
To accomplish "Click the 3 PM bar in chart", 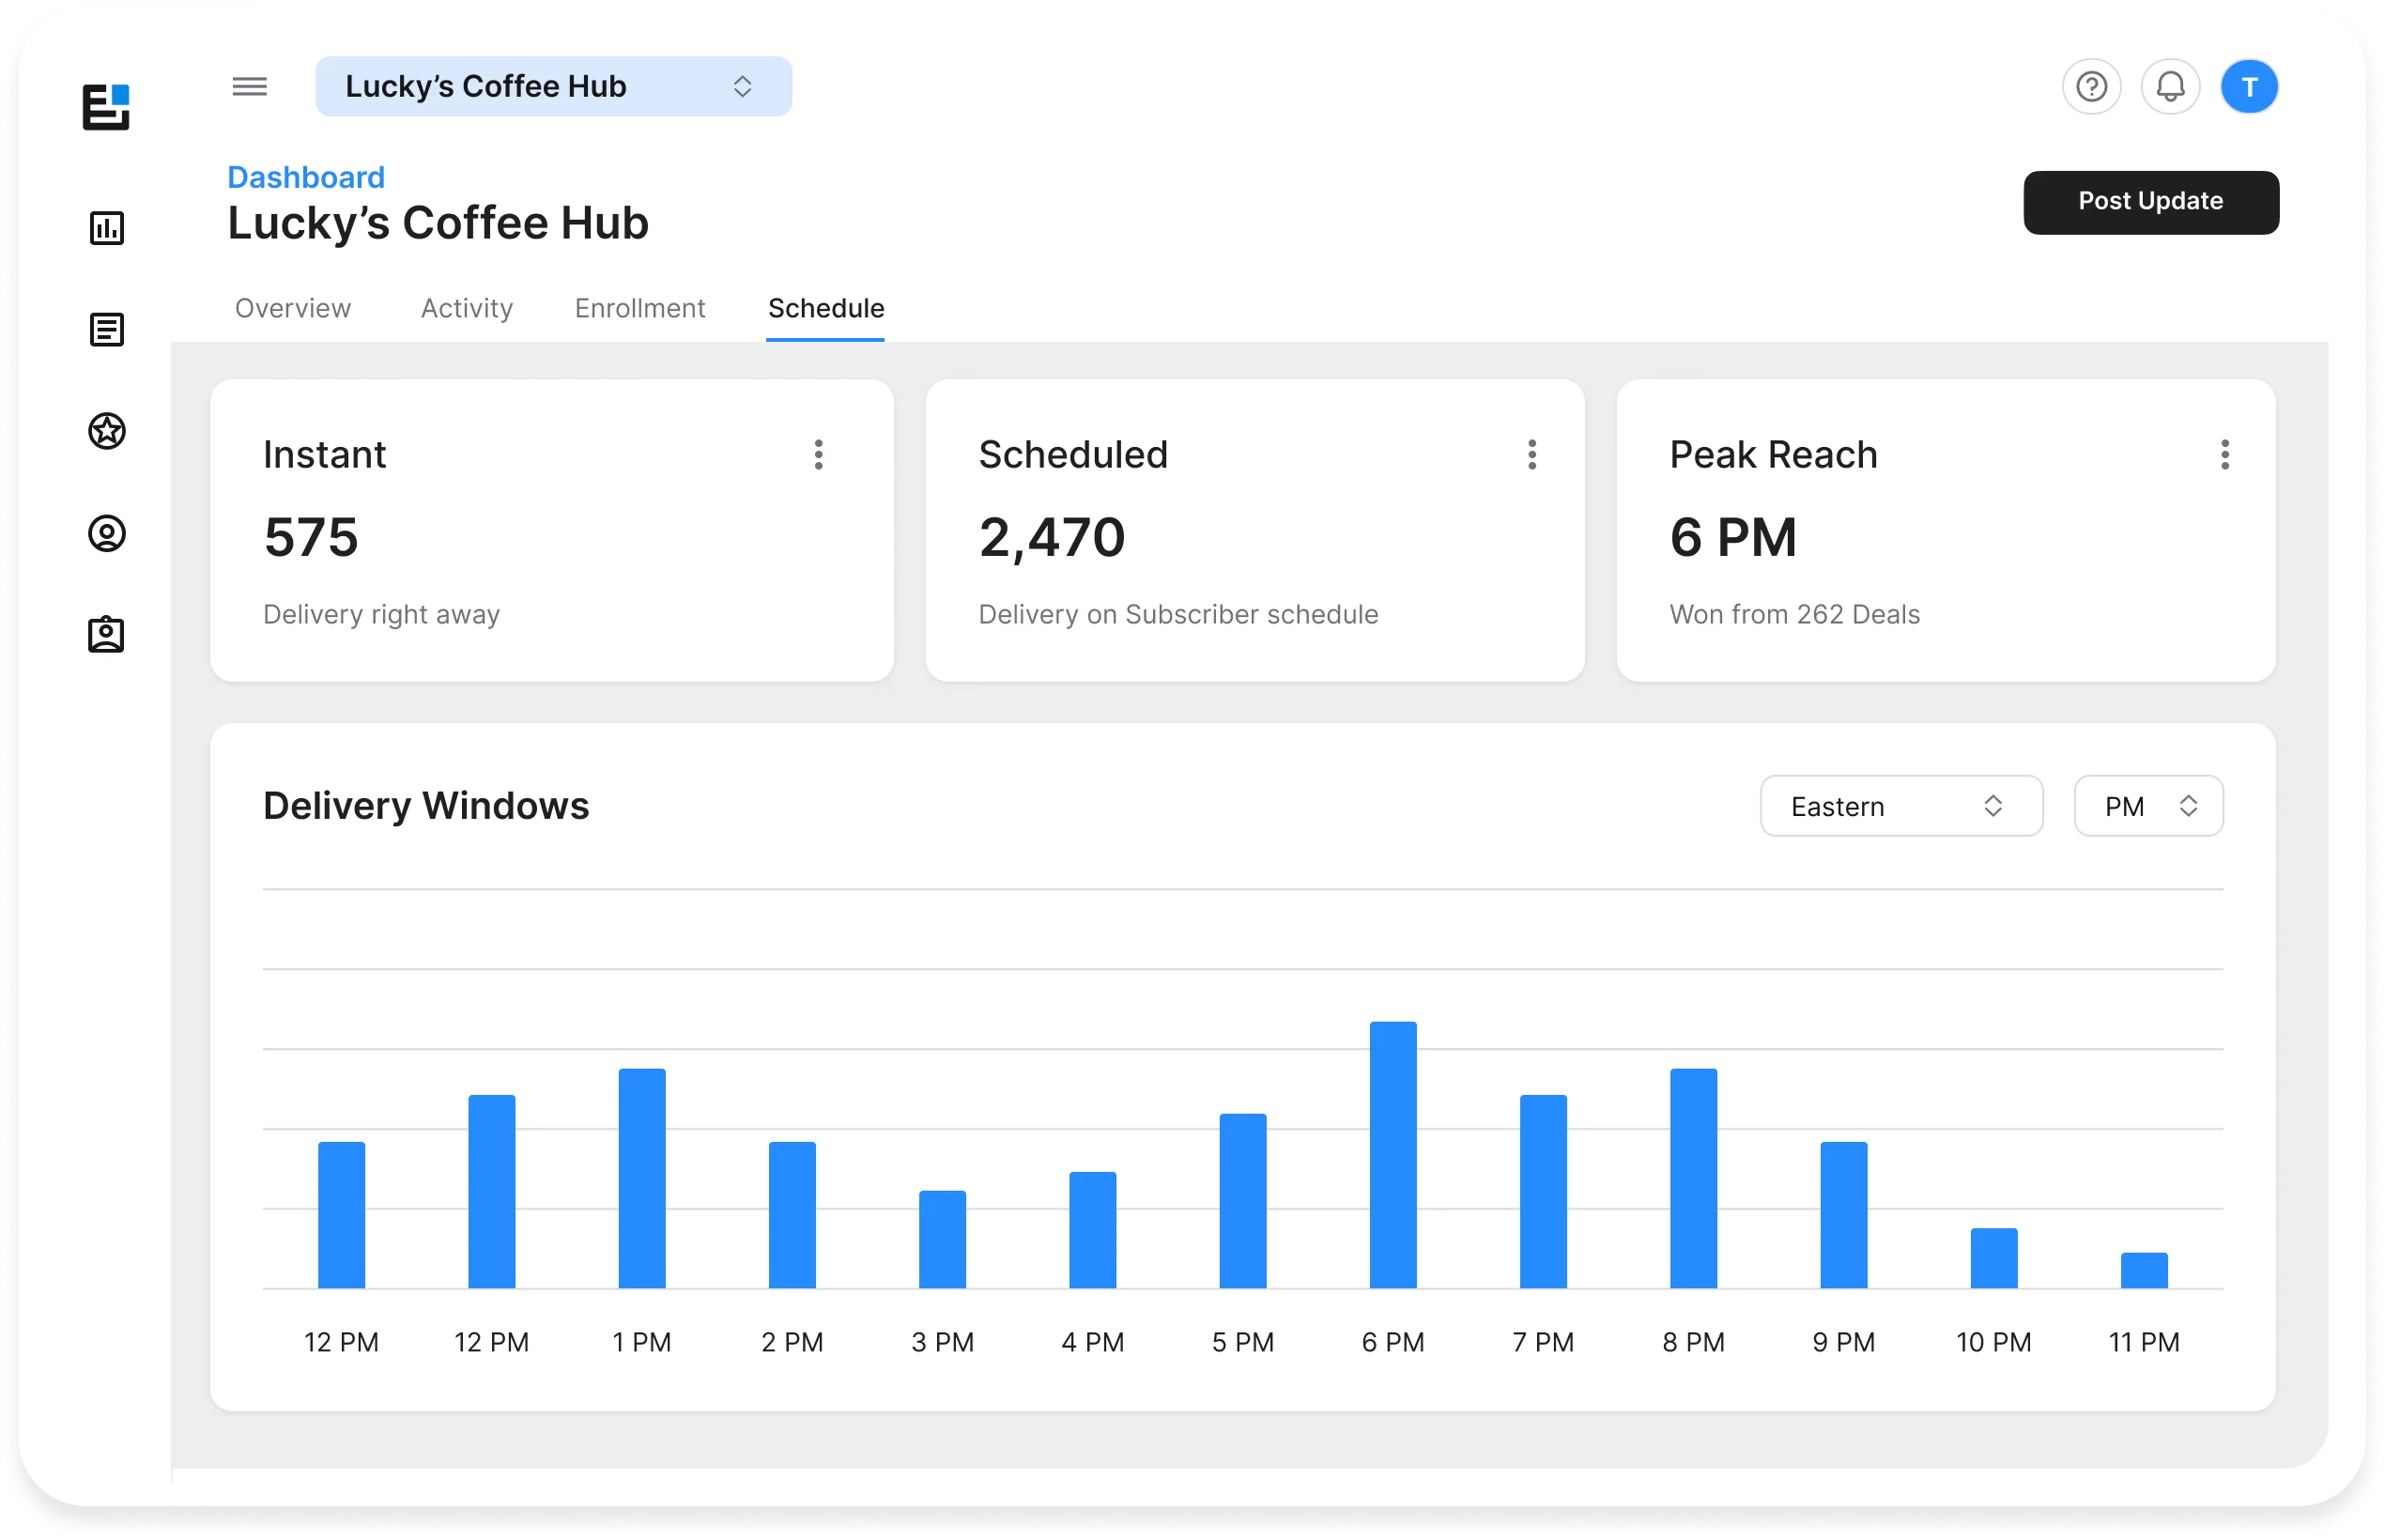I will (x=942, y=1239).
